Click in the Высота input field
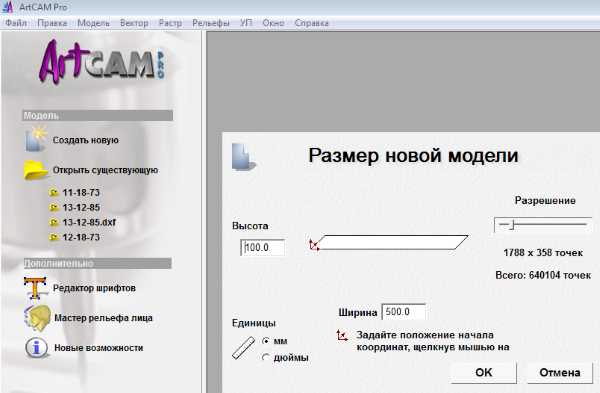 [x=262, y=248]
